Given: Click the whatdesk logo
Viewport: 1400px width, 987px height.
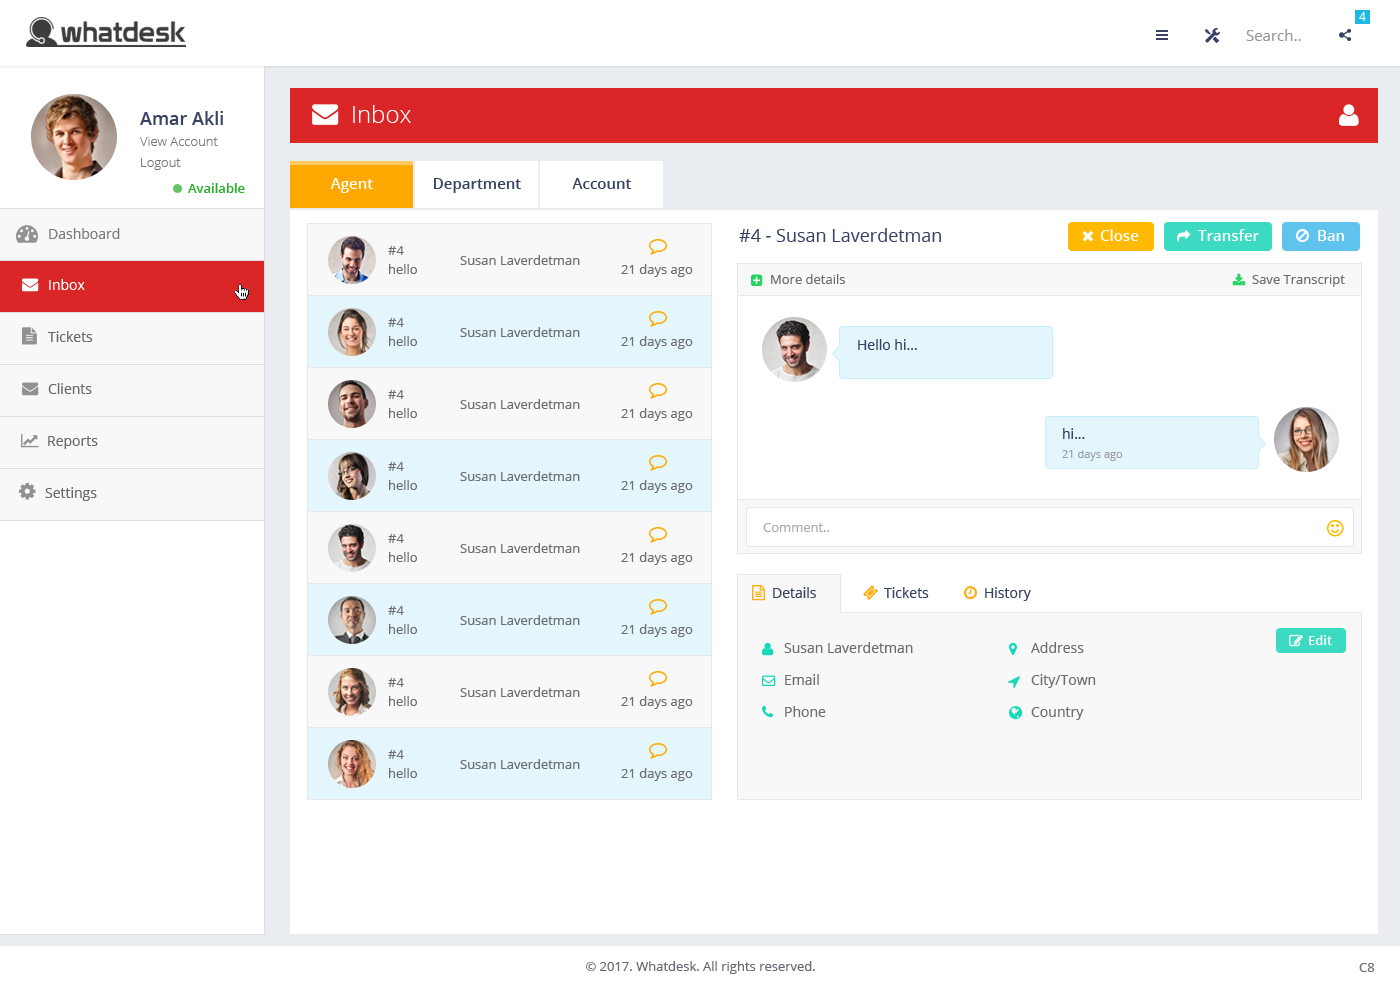Looking at the screenshot, I should 106,33.
